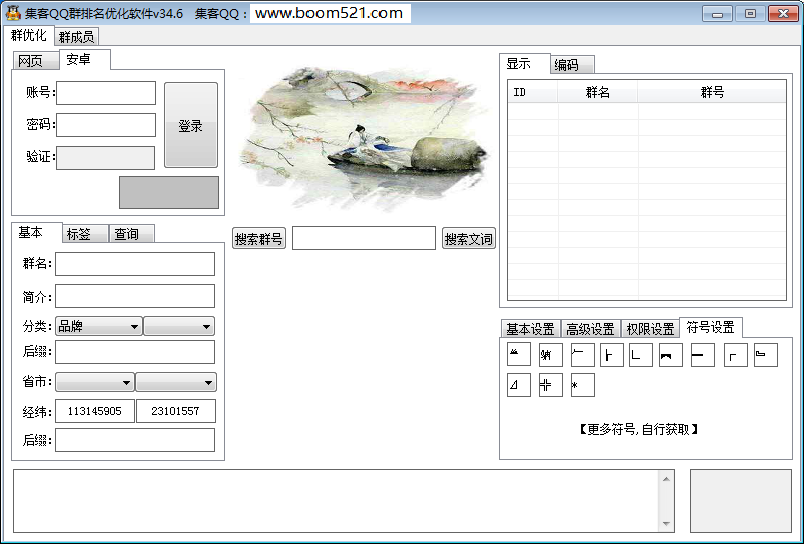Click the www.boom521.com title text box

(x=330, y=13)
